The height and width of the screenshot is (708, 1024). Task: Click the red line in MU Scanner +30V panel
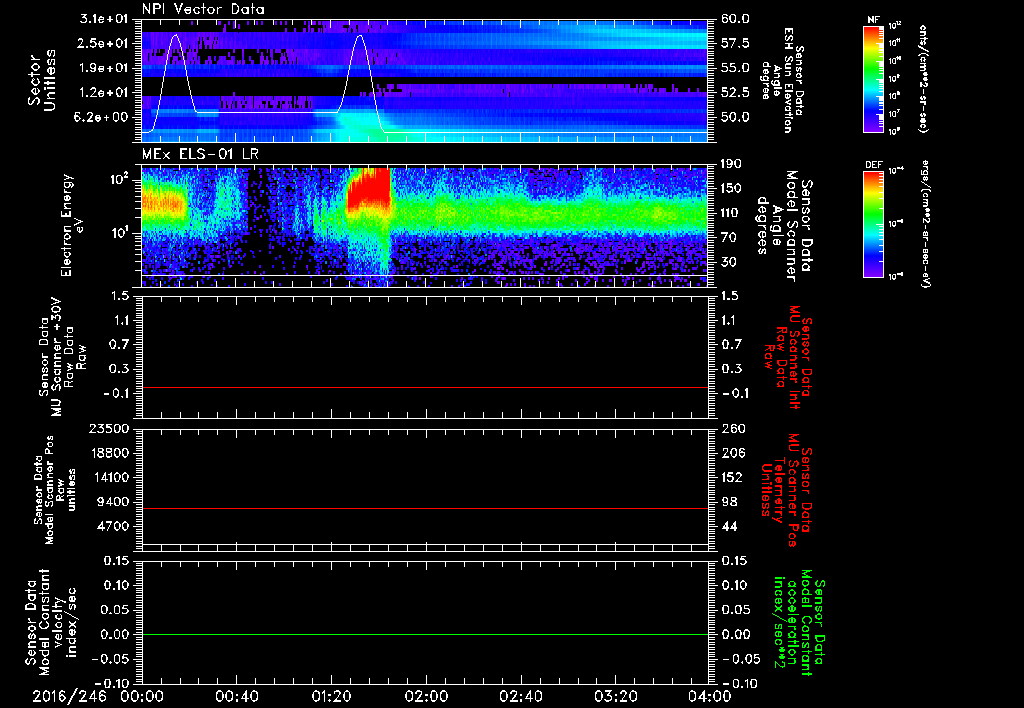pos(424,387)
